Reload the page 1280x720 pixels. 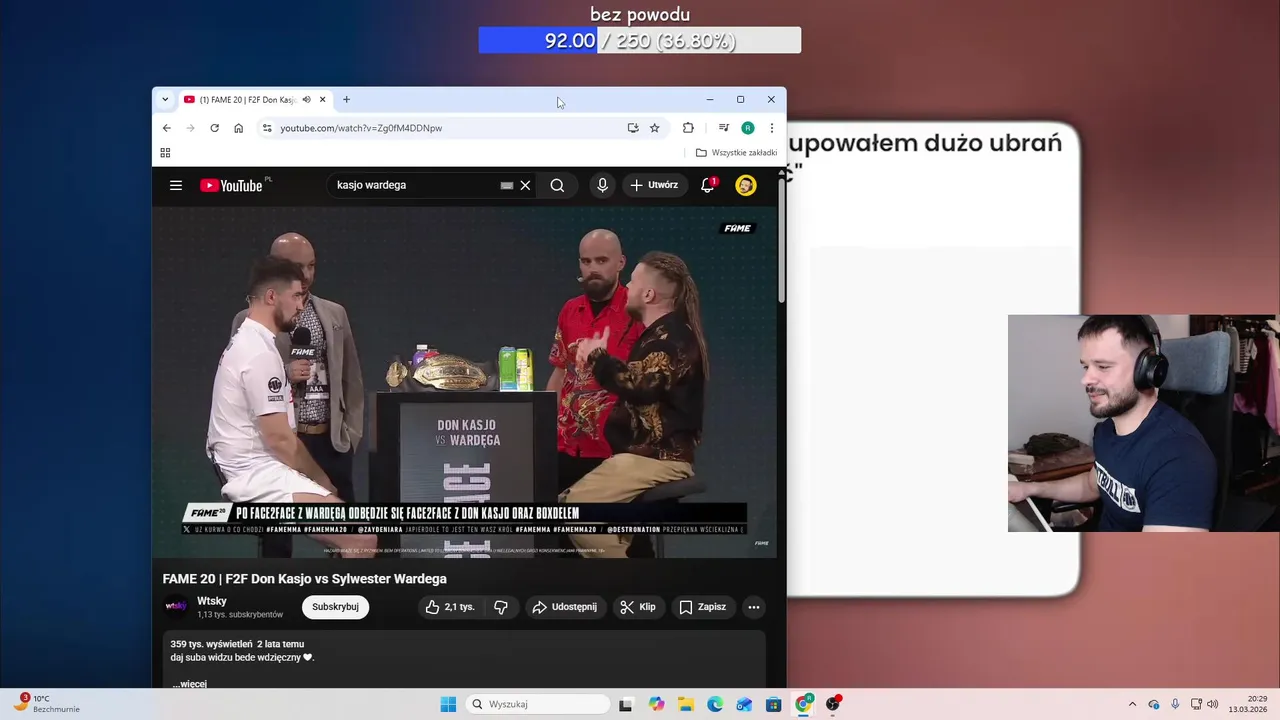pyautogui.click(x=214, y=128)
